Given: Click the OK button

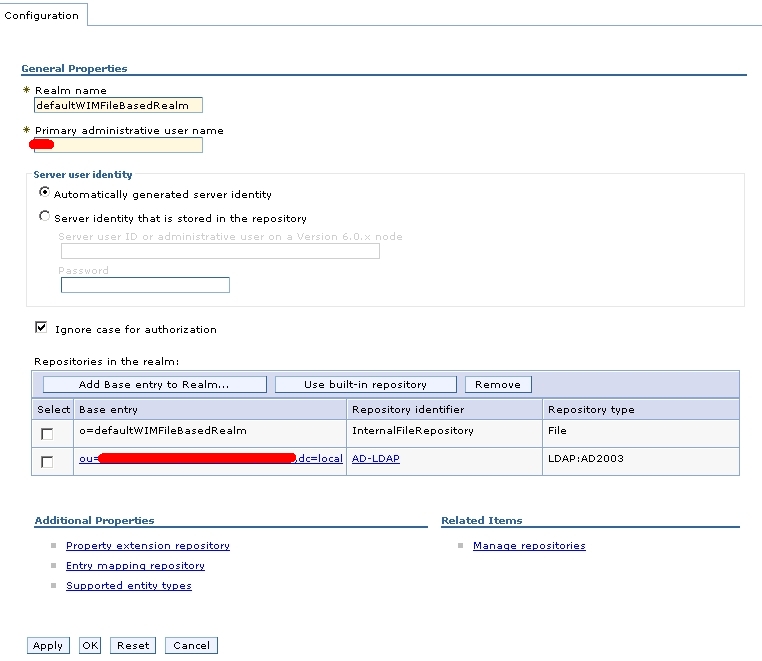Looking at the screenshot, I should click(x=90, y=645).
